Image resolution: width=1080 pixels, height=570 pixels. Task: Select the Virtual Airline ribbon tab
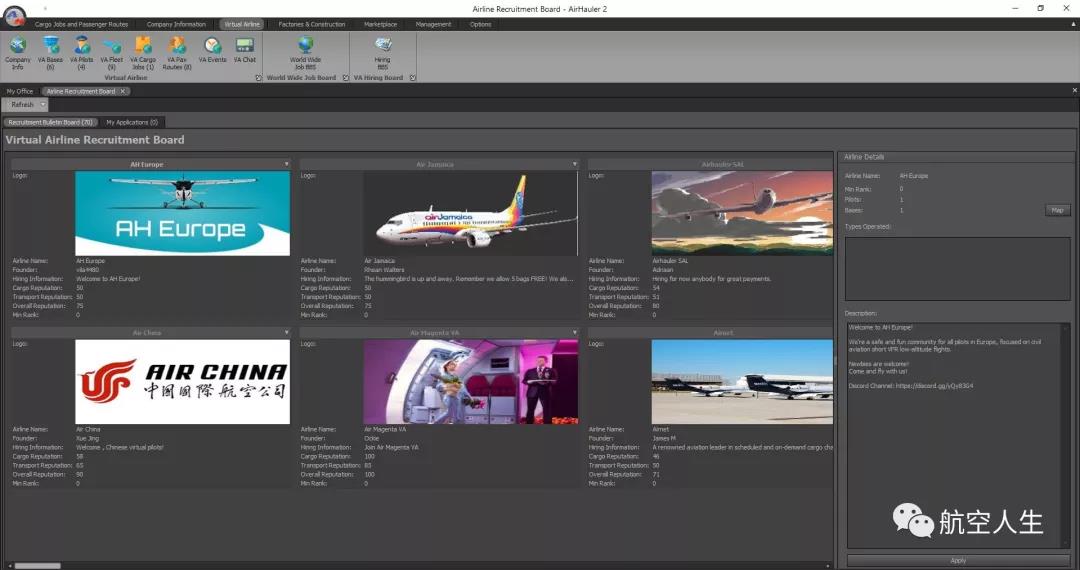point(242,24)
